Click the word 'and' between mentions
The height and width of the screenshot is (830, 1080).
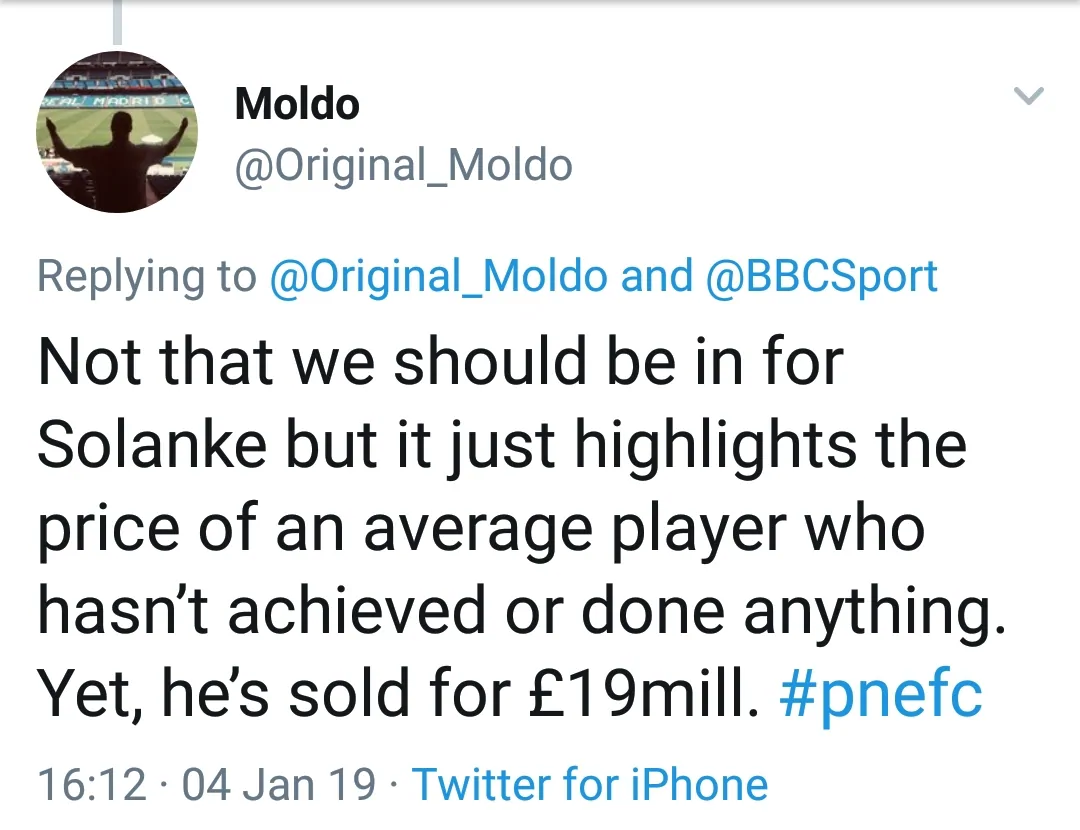(656, 277)
